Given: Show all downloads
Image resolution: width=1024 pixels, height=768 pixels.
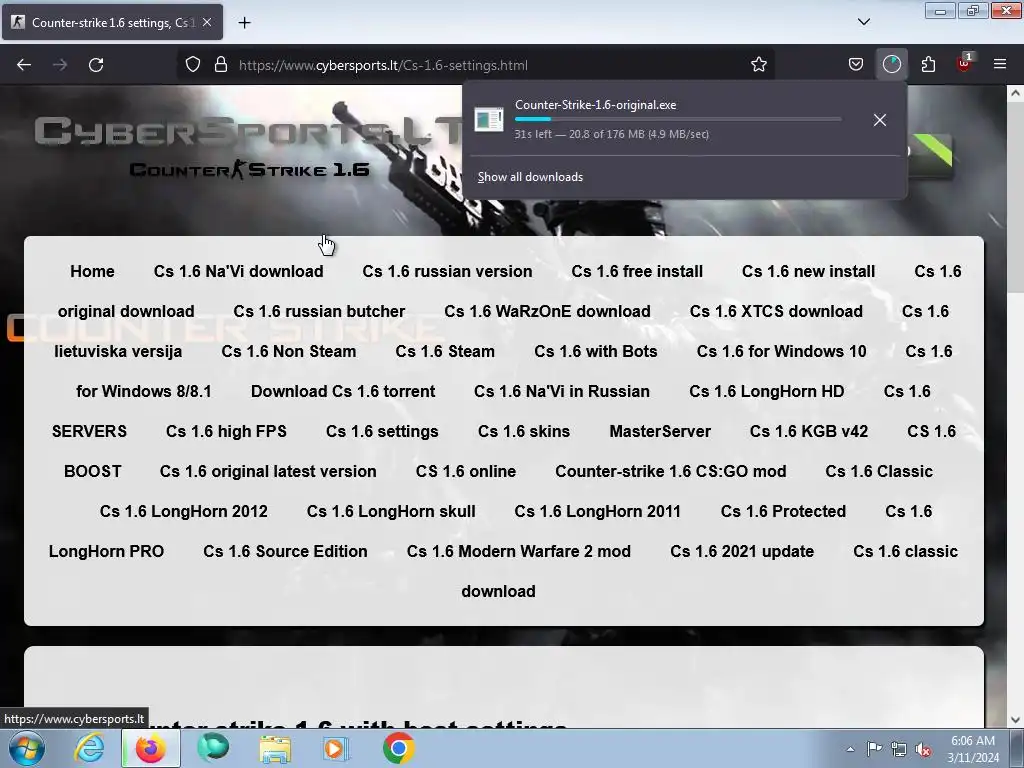Looking at the screenshot, I should (530, 177).
